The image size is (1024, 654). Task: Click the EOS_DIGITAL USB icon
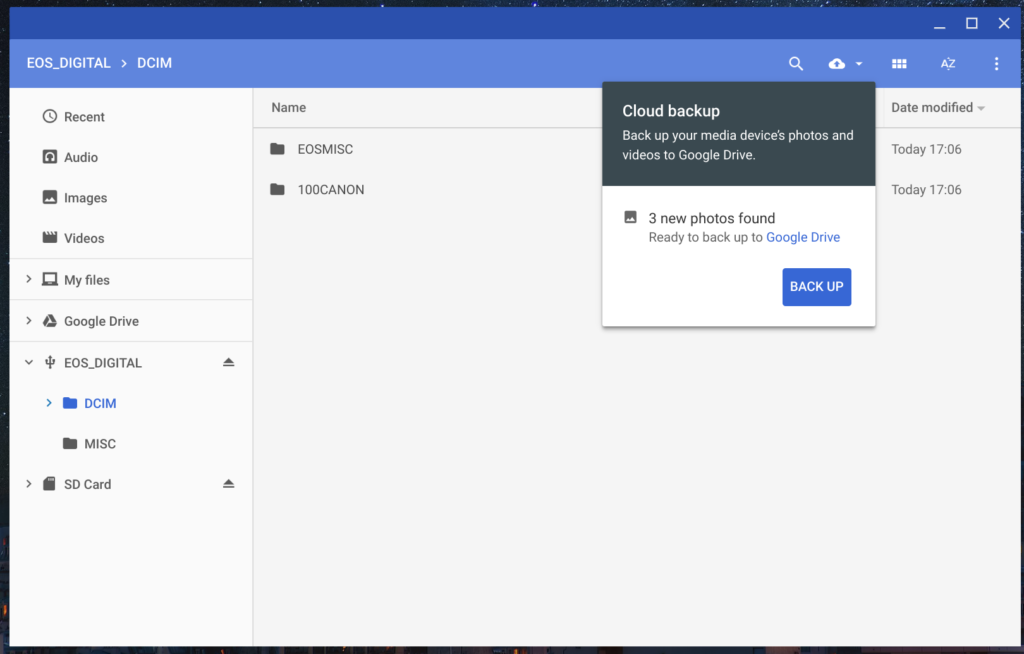[50, 362]
